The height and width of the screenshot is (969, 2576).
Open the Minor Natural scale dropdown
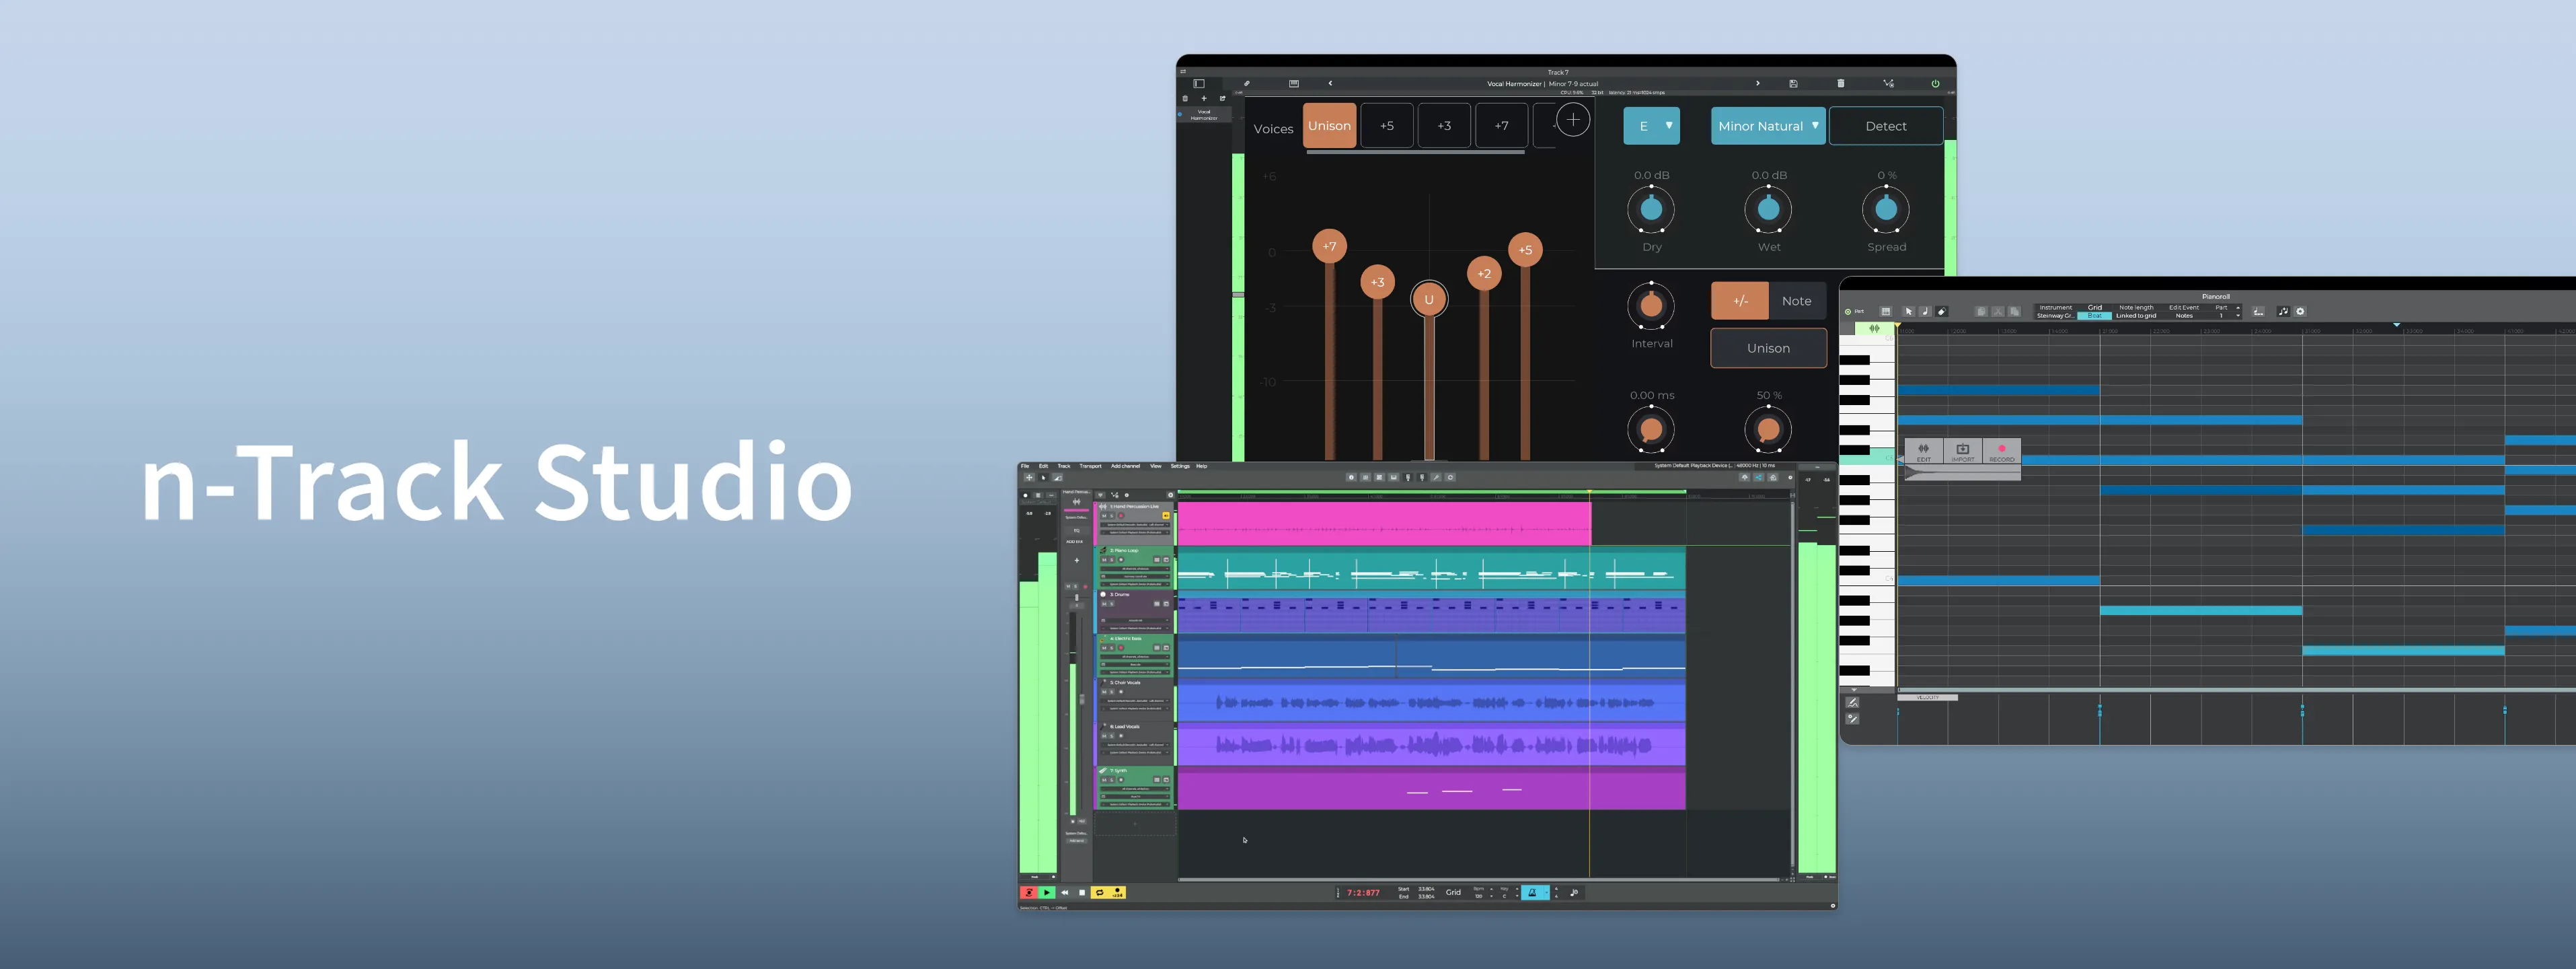click(x=1768, y=126)
